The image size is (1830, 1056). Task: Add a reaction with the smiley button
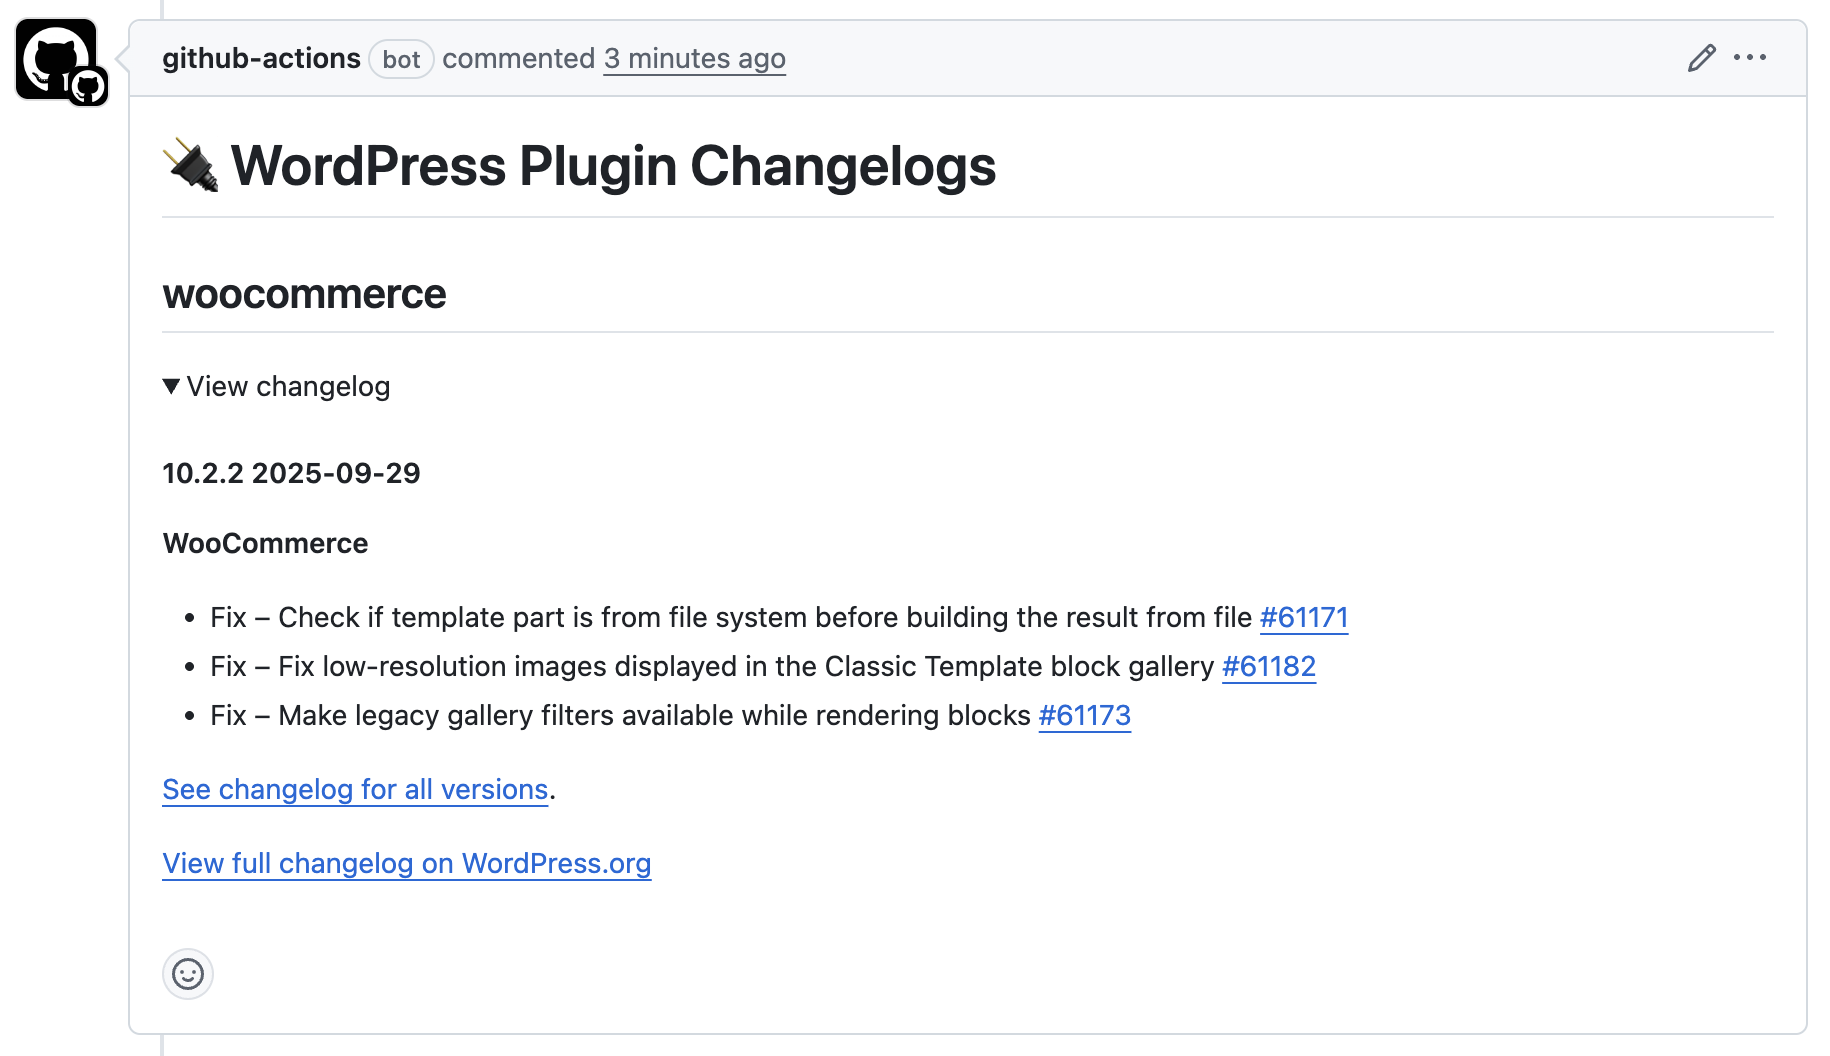pos(188,973)
